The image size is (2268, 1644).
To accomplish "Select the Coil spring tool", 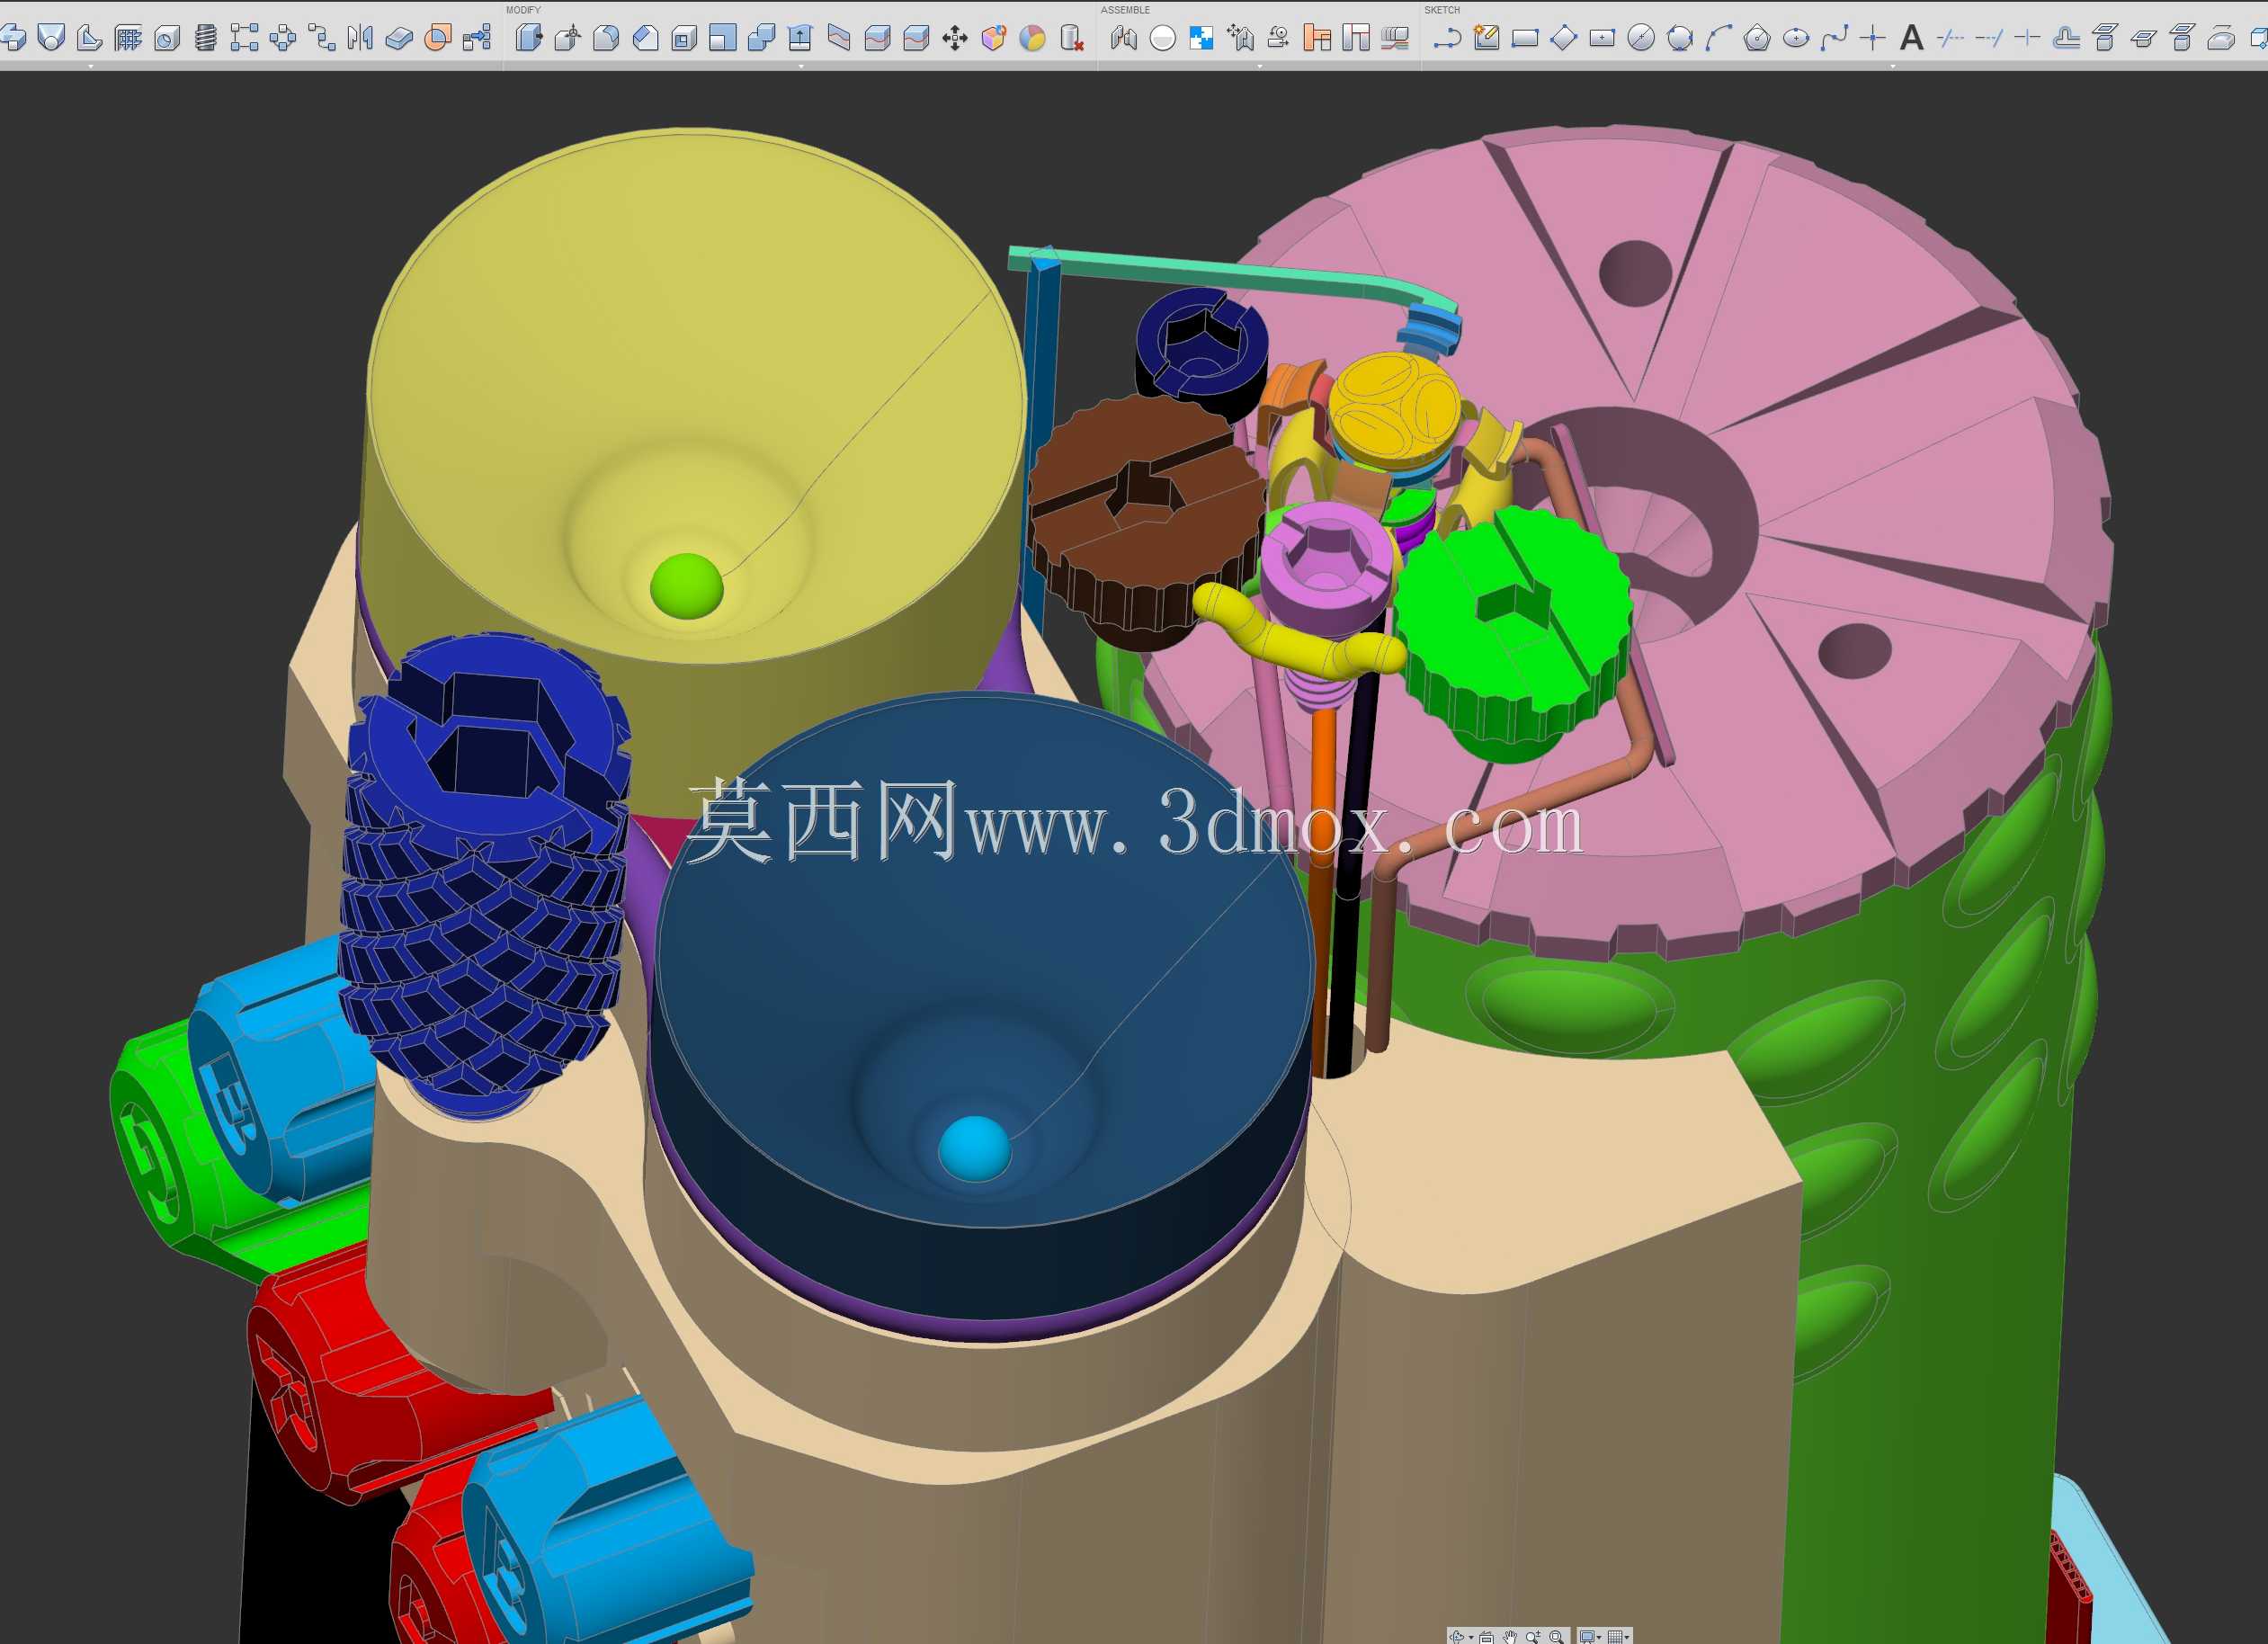I will coord(205,38).
